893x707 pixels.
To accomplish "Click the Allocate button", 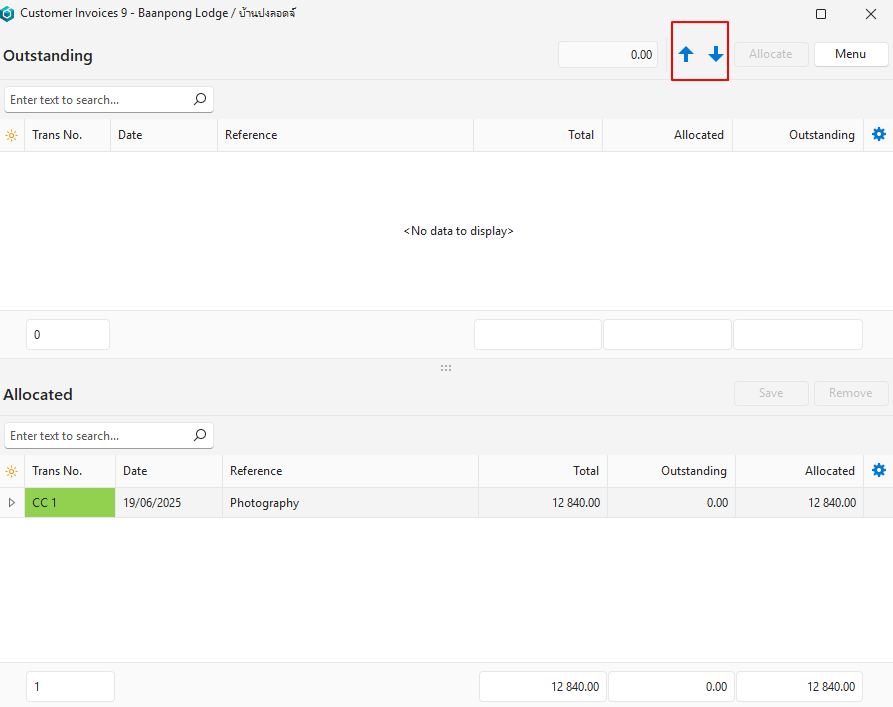I will (x=771, y=54).
